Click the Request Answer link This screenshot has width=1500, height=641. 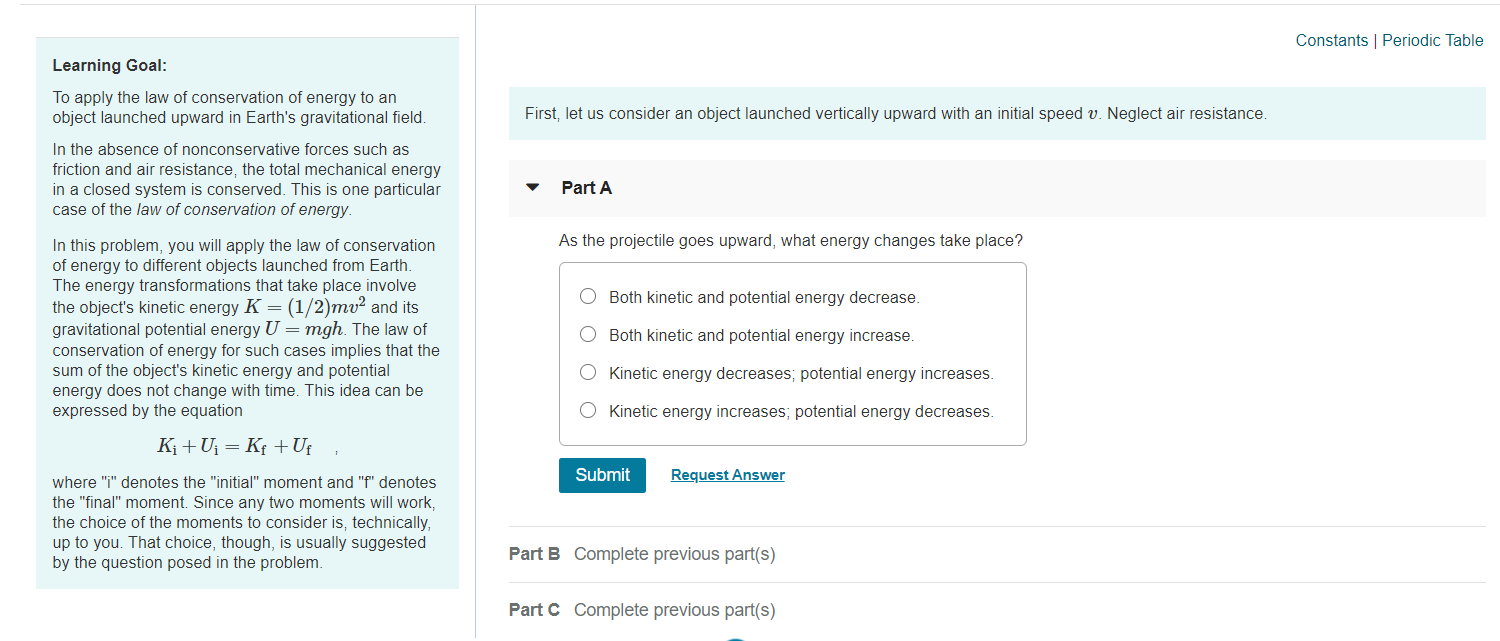pos(727,474)
